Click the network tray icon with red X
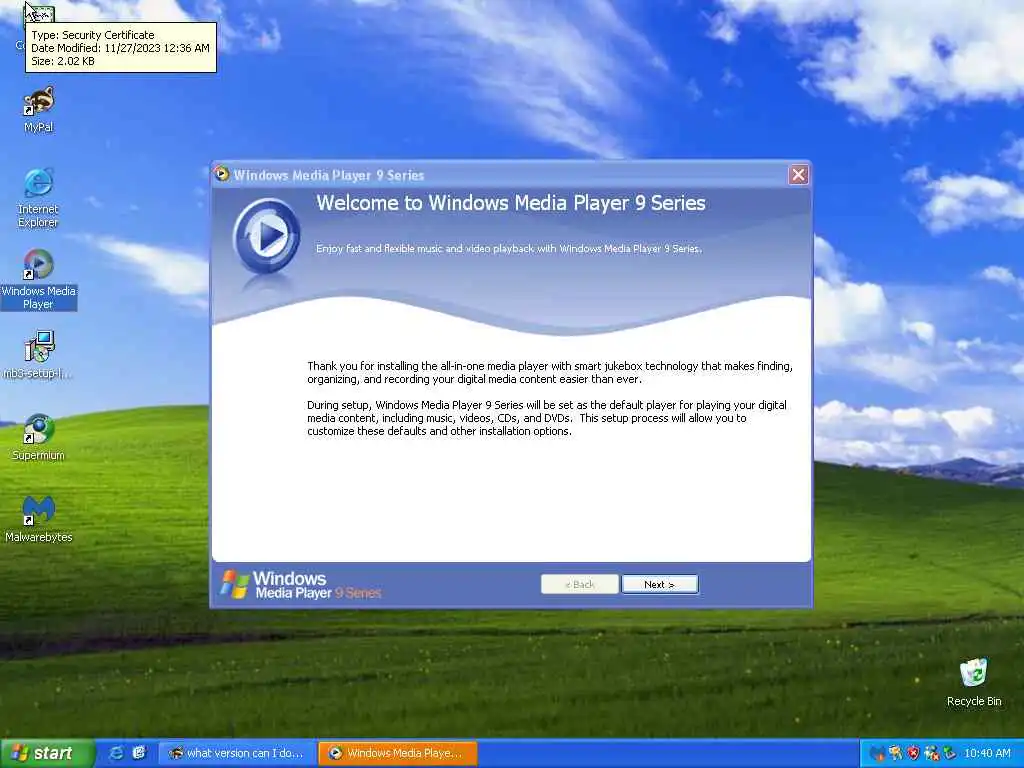The width and height of the screenshot is (1024, 768). click(932, 753)
